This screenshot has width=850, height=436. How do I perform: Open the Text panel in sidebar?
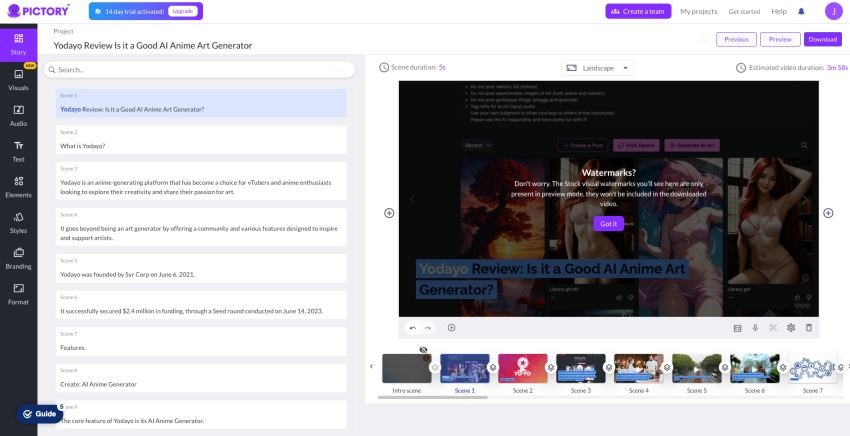[x=18, y=152]
